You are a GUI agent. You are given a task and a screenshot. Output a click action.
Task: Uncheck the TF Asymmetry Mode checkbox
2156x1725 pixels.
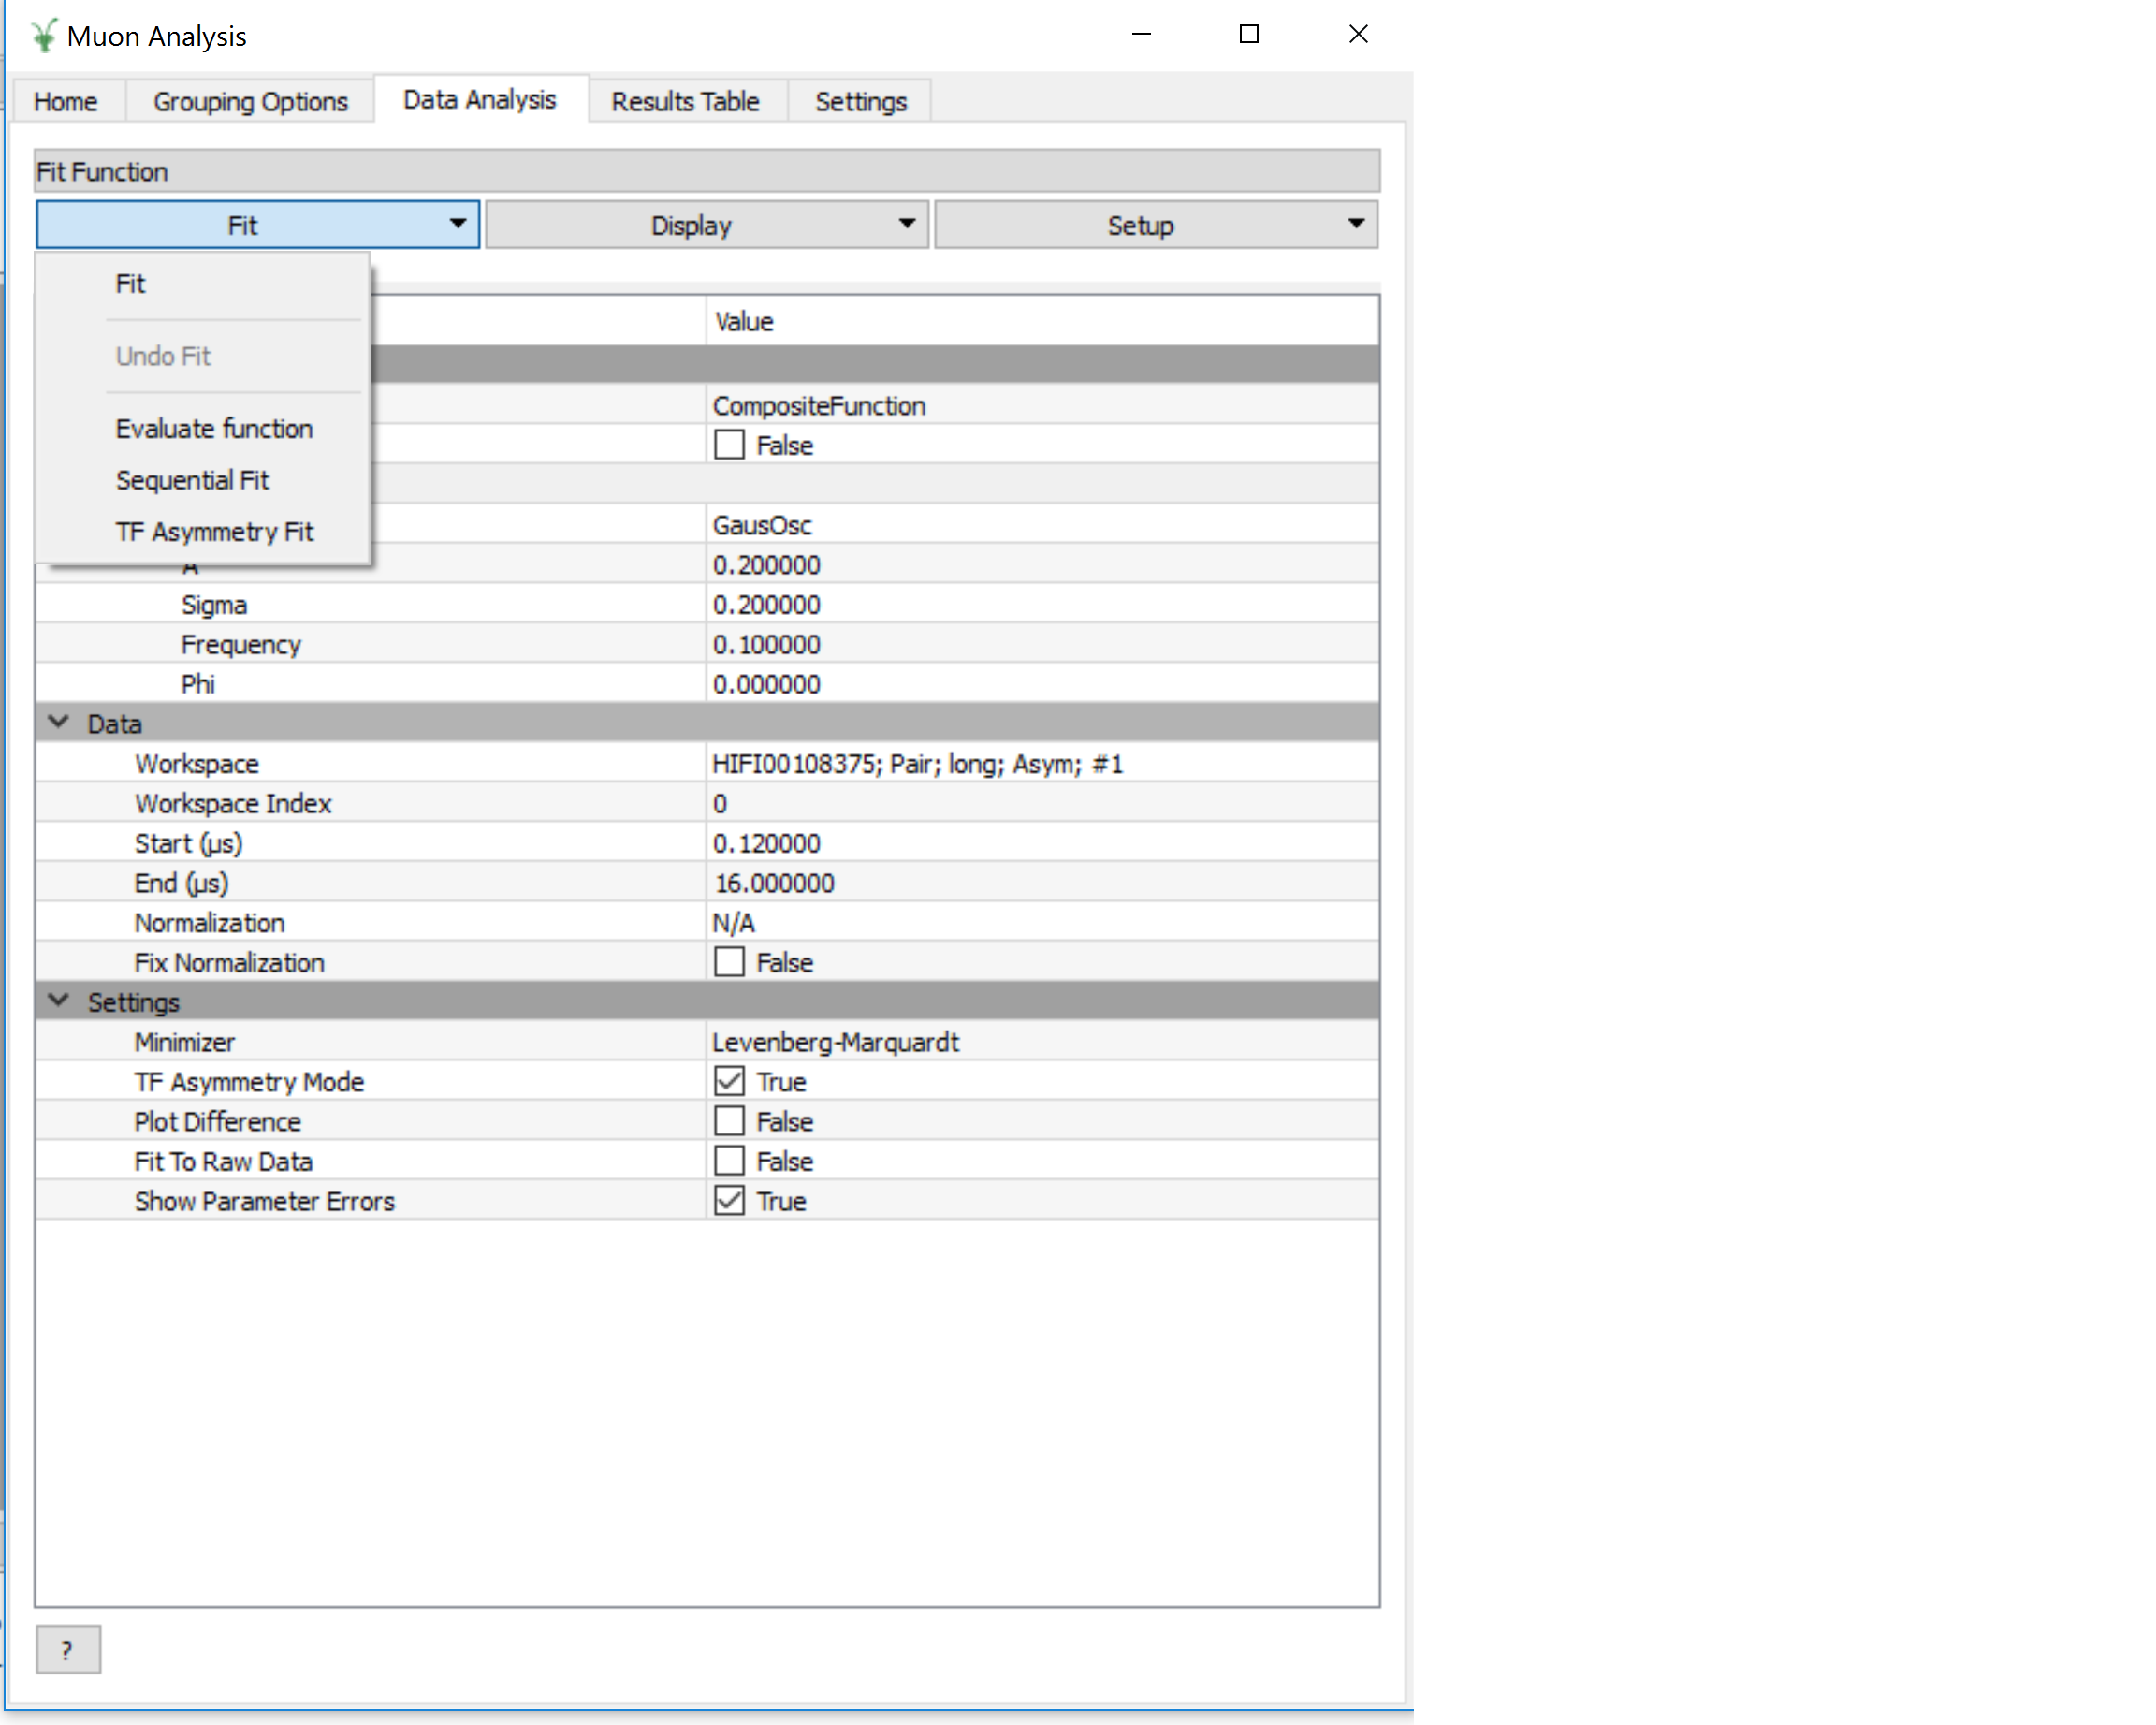click(729, 1081)
